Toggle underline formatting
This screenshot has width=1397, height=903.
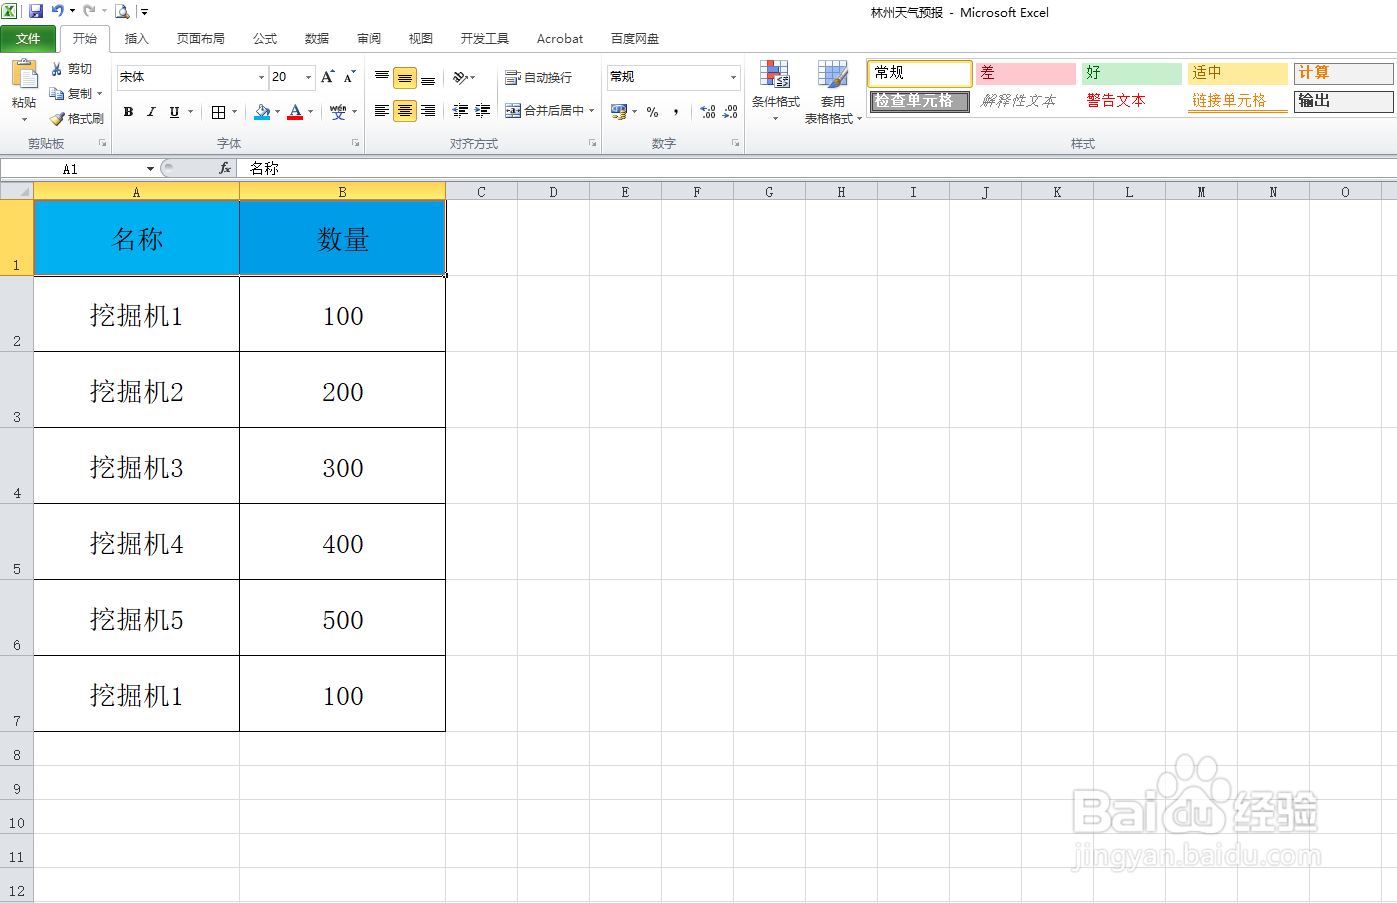point(174,112)
